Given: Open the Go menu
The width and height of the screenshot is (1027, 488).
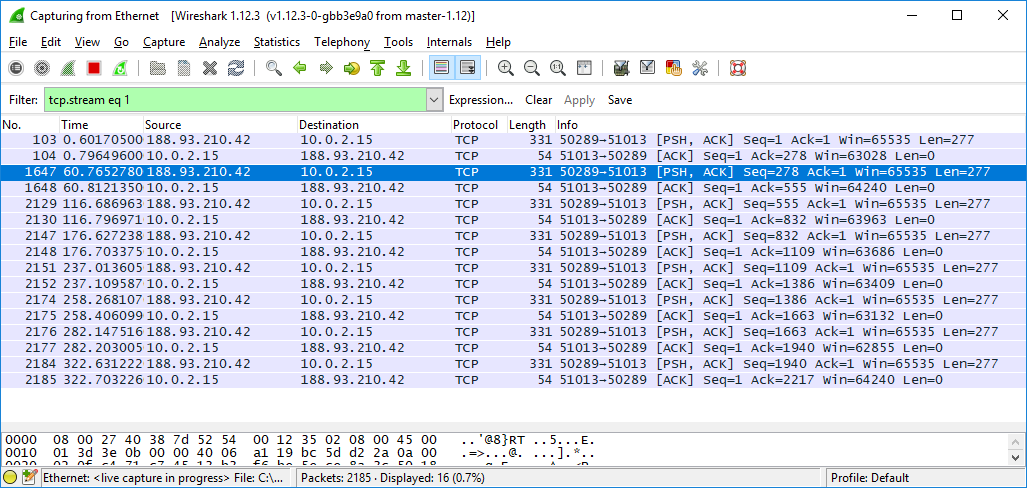Looking at the screenshot, I should pyautogui.click(x=121, y=42).
